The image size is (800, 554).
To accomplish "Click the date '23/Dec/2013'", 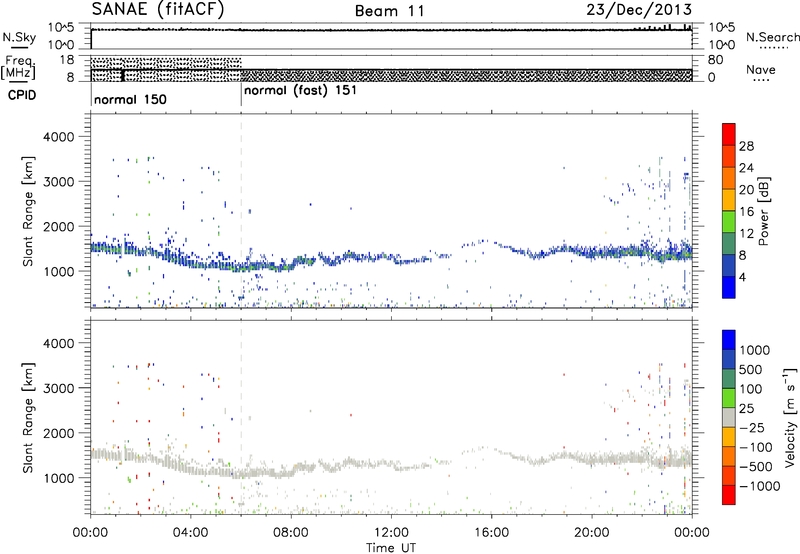I will (x=639, y=9).
